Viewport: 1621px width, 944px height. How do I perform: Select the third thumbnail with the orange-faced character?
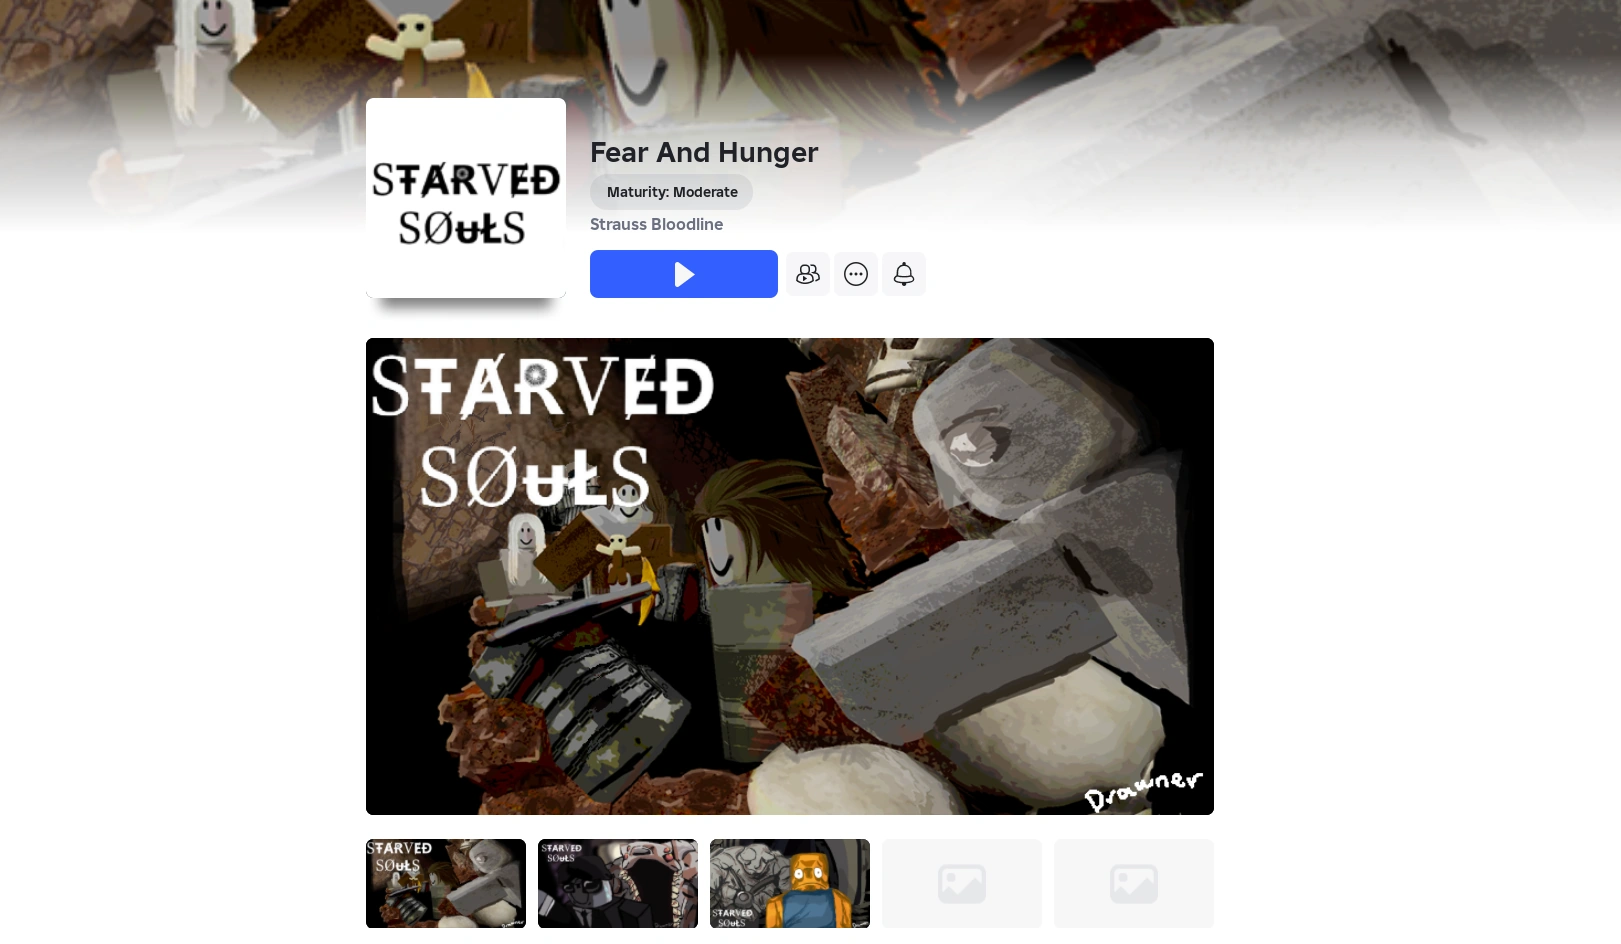(790, 883)
